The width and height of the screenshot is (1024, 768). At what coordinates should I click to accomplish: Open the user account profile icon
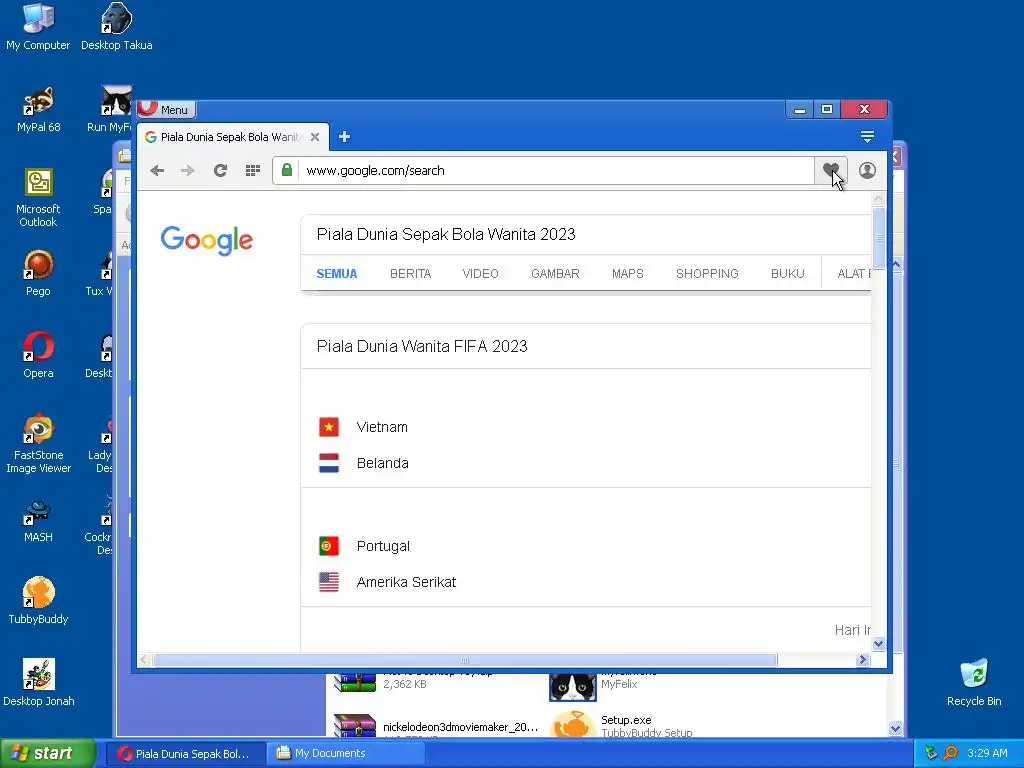(867, 170)
